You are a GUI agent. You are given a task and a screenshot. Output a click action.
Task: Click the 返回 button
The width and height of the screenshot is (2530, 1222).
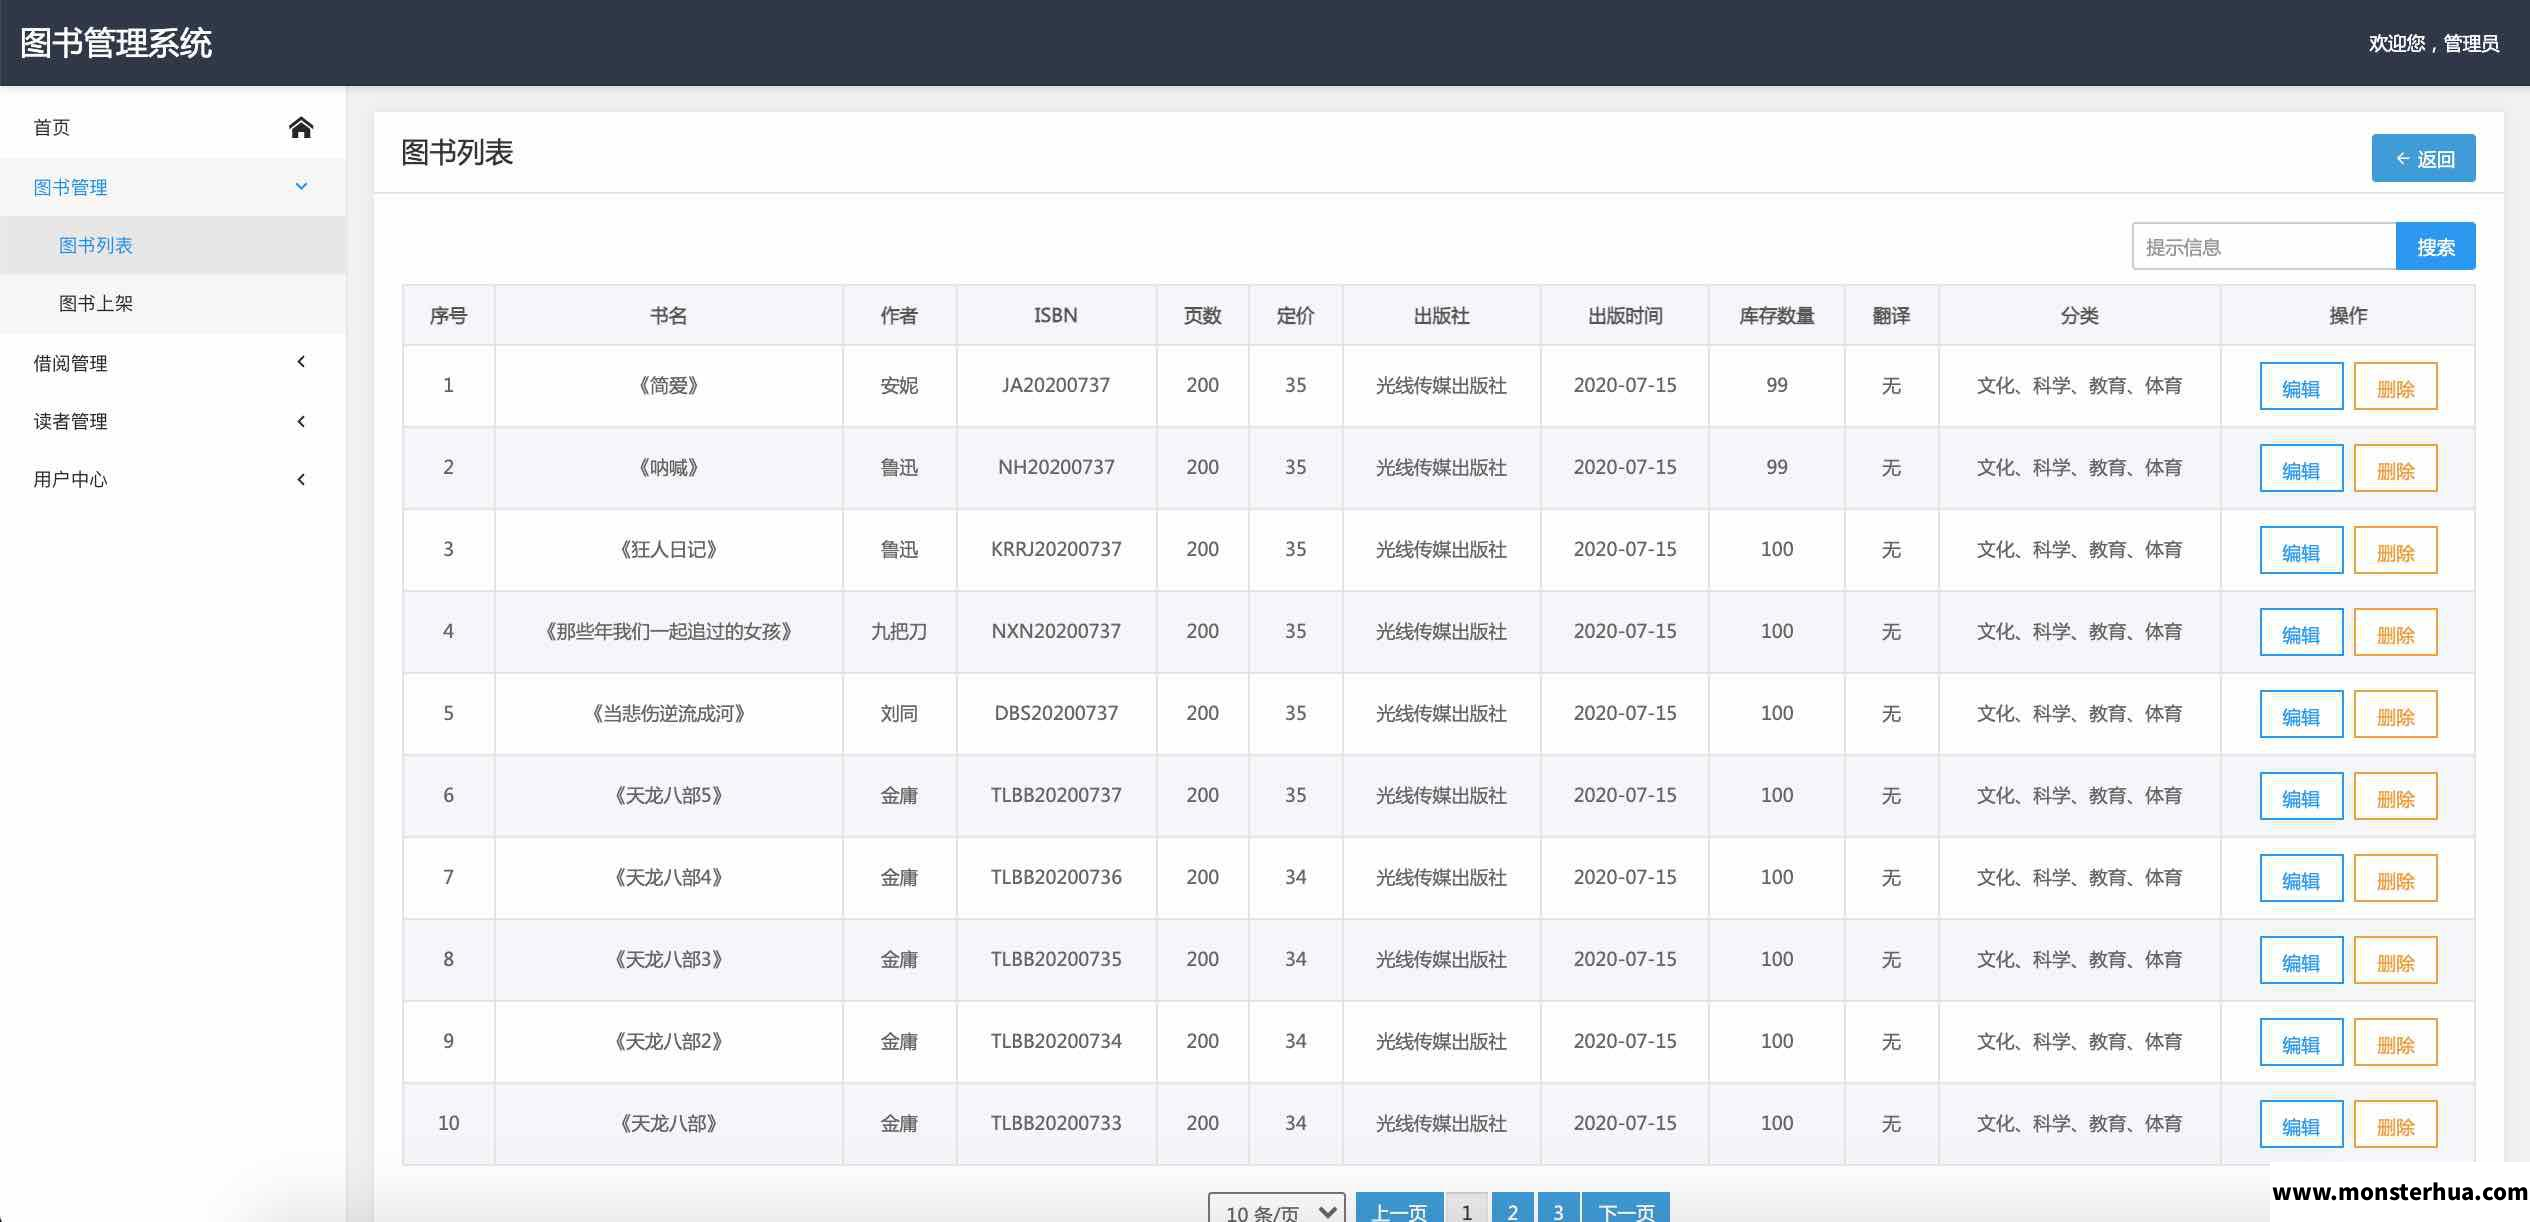2423,158
